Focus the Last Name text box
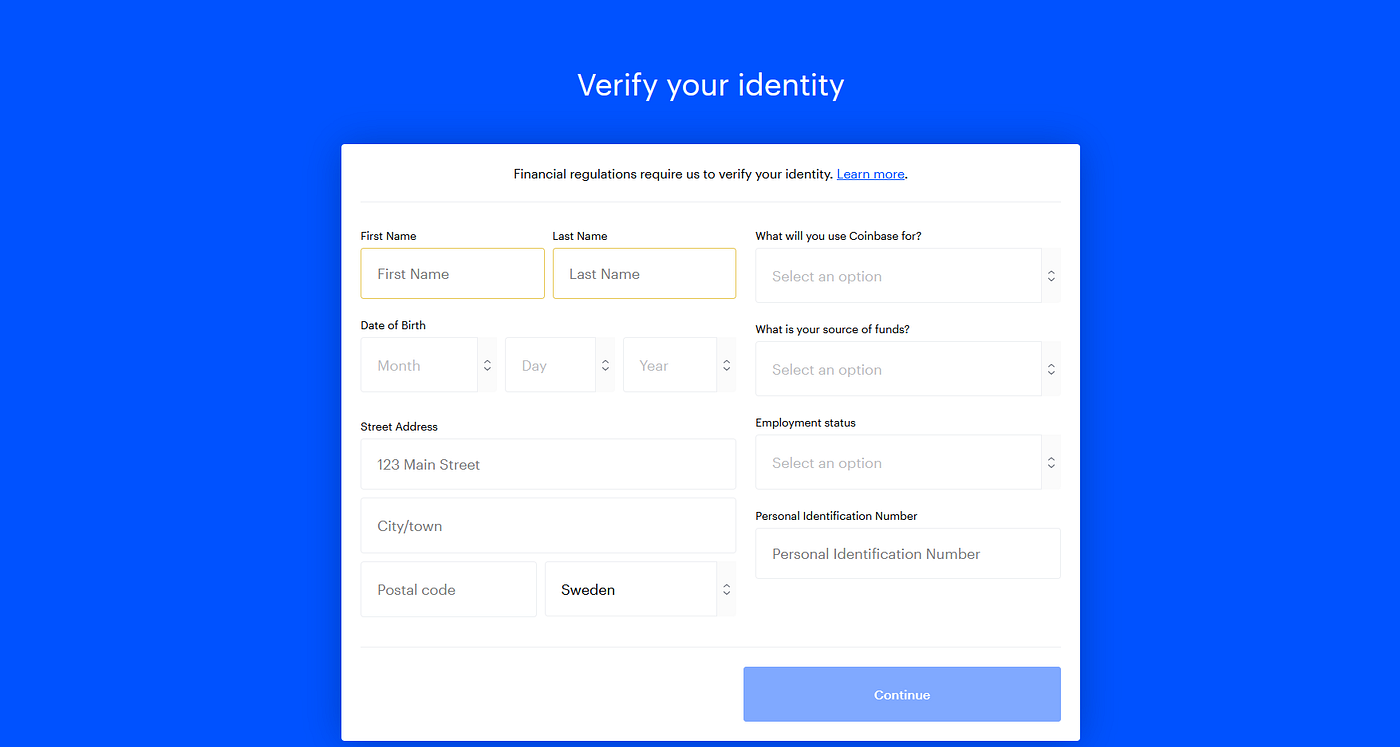This screenshot has width=1400, height=747. (x=644, y=274)
